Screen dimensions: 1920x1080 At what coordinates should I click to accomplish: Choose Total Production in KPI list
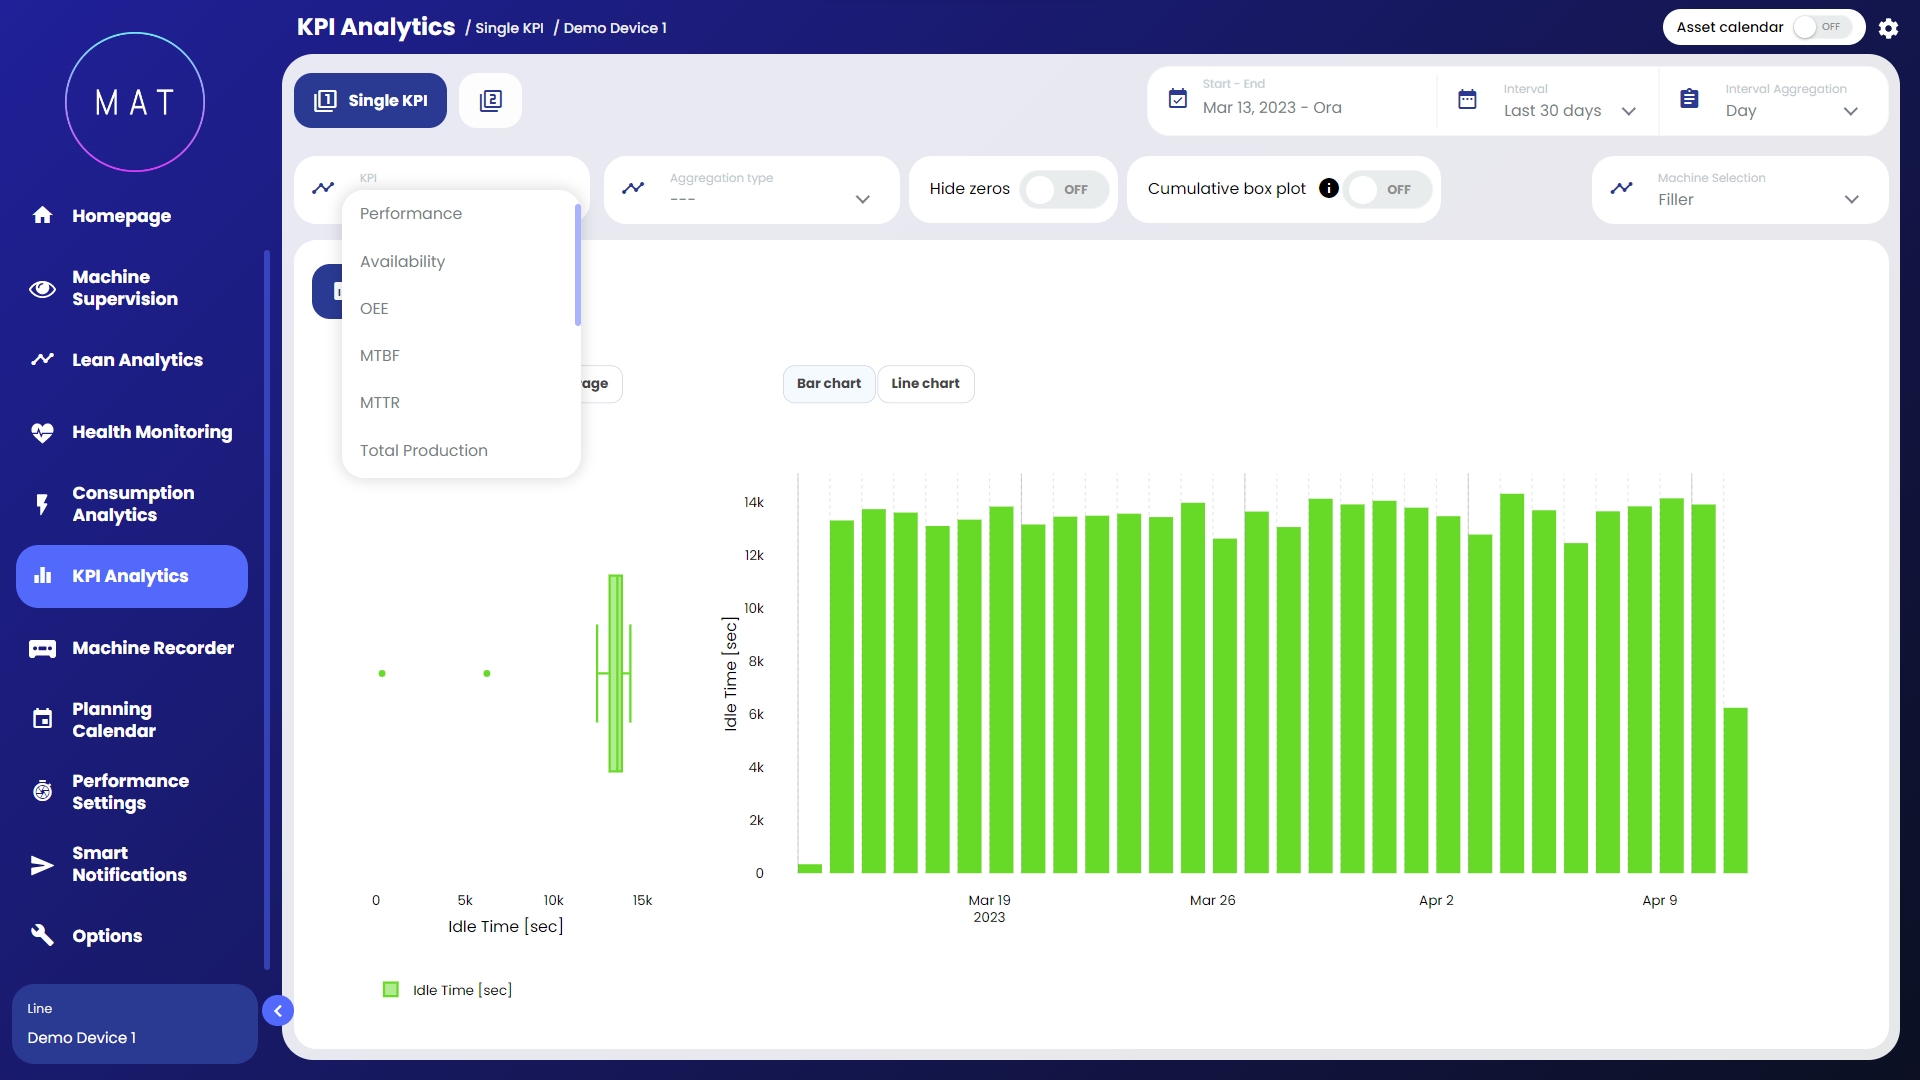[424, 450]
